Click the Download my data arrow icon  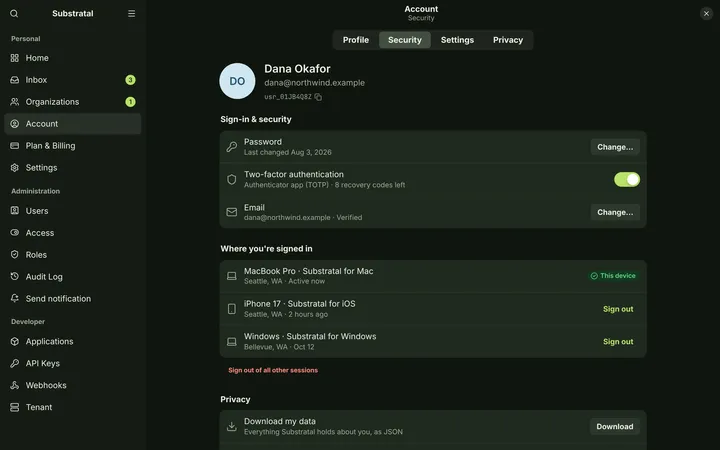pyautogui.click(x=232, y=427)
